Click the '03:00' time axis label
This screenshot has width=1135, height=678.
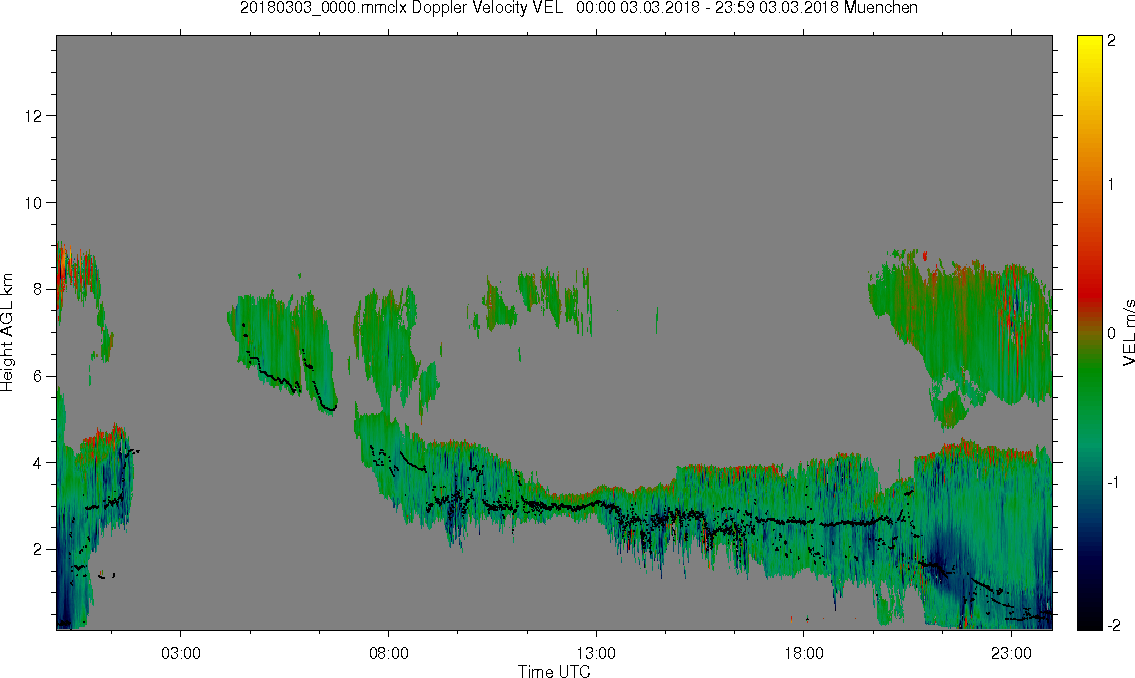tap(181, 654)
